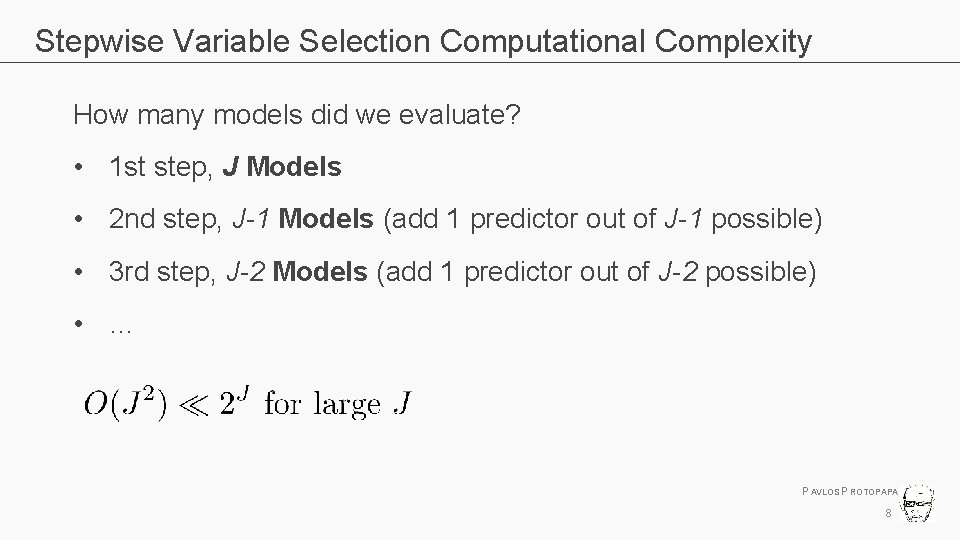Image resolution: width=960 pixels, height=540 pixels.
Task: Select the '3rd step,' text
Action: tap(162, 272)
